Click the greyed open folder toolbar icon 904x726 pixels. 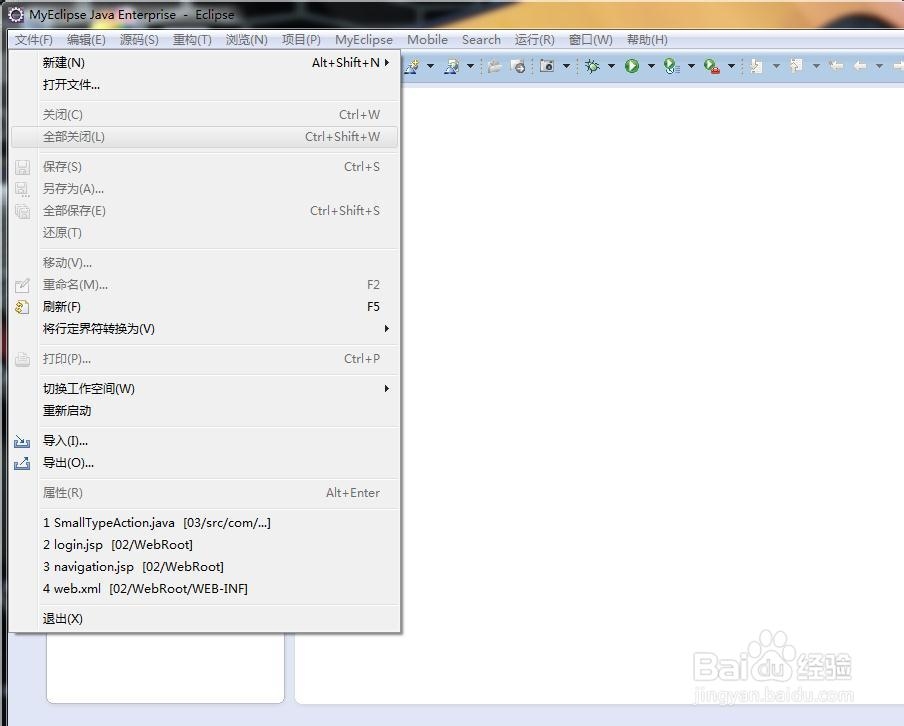click(x=494, y=66)
